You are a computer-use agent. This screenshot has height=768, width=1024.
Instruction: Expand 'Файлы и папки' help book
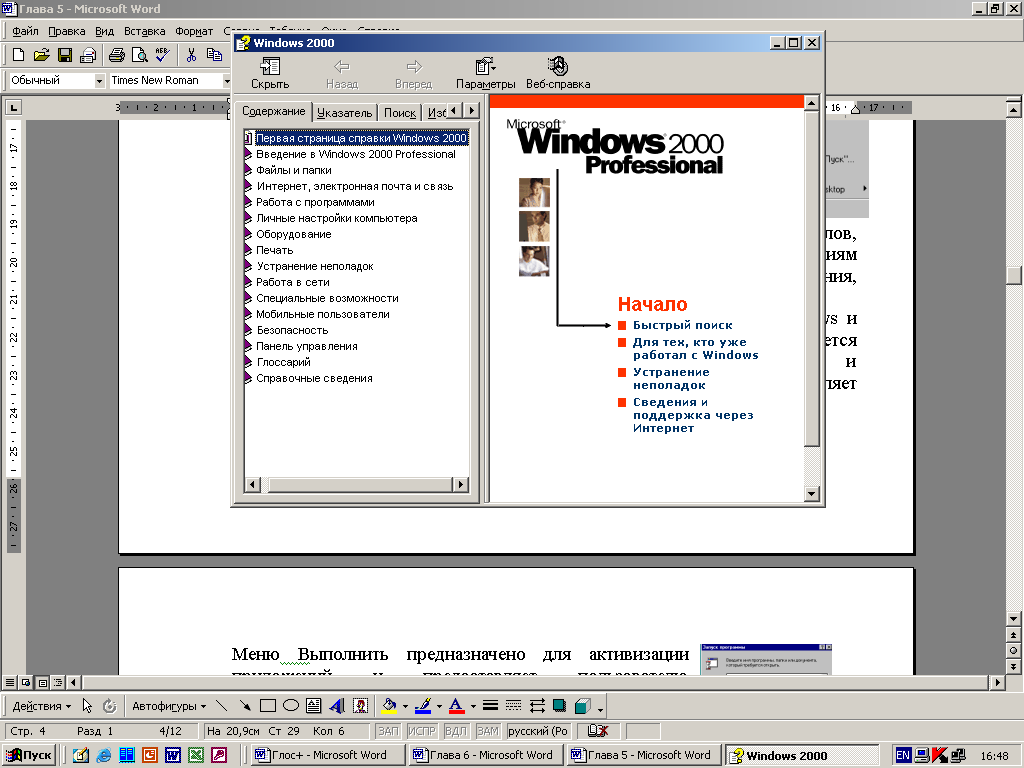(x=248, y=170)
